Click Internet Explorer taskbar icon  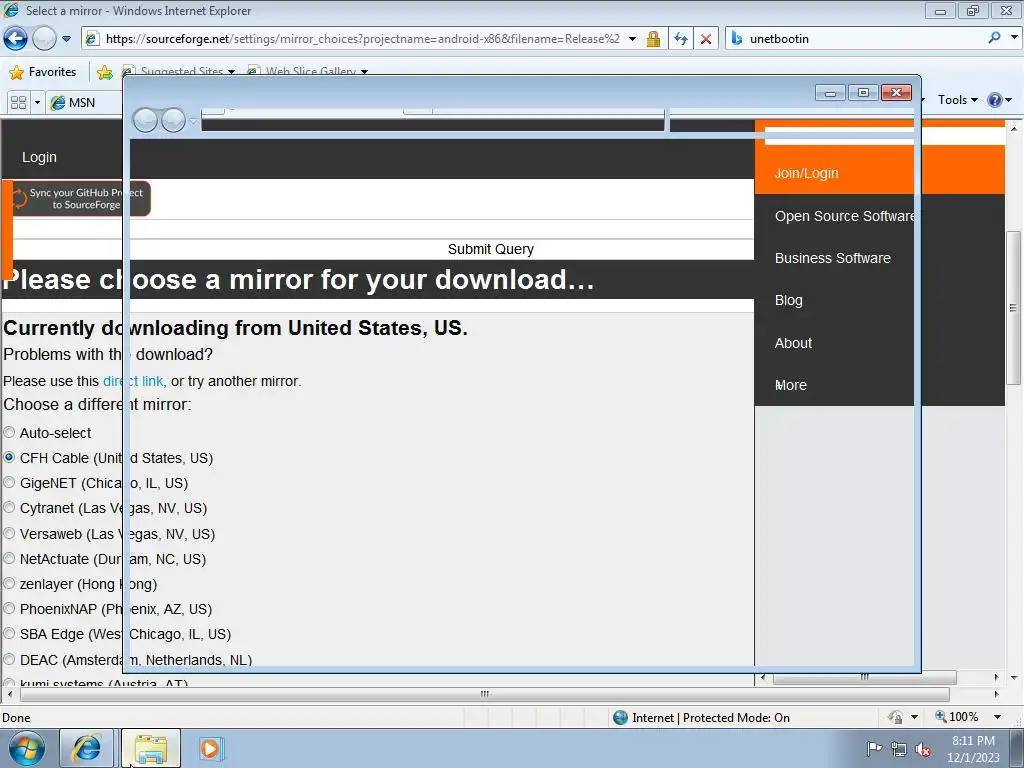87,749
